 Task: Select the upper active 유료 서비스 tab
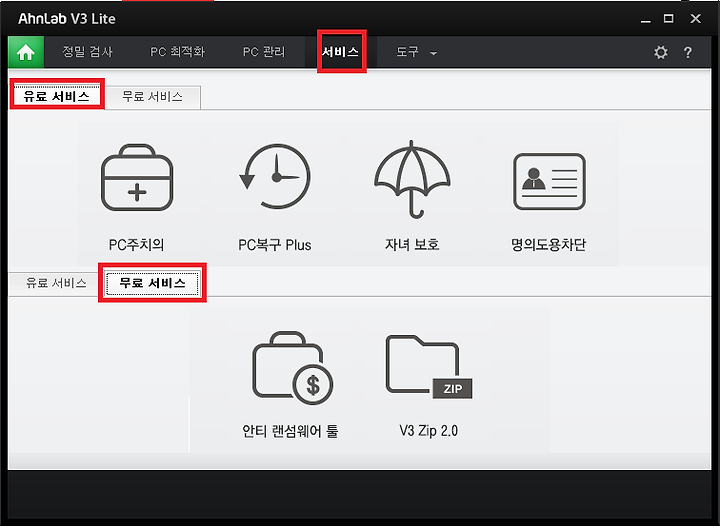coord(56,96)
